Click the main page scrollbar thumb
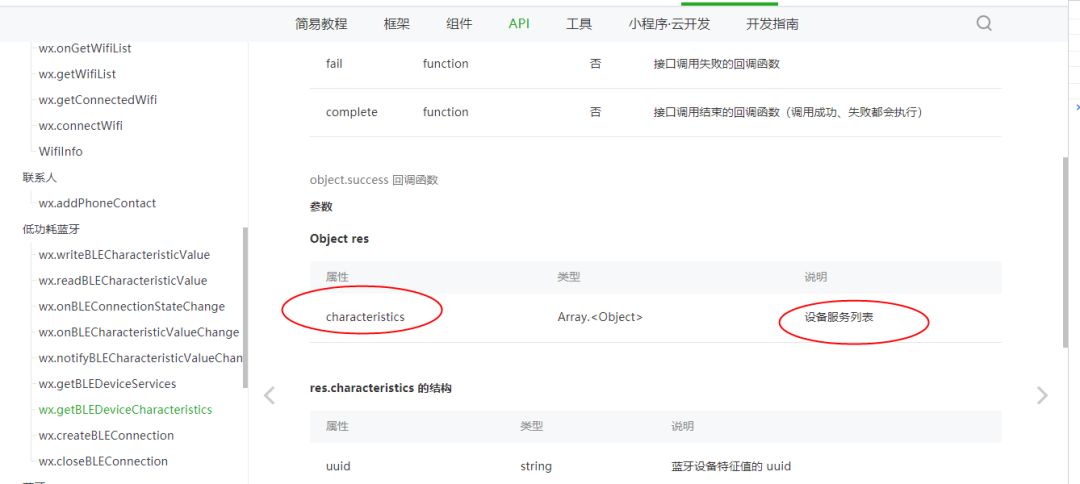Image resolution: width=1080 pixels, height=484 pixels. (x=1066, y=251)
